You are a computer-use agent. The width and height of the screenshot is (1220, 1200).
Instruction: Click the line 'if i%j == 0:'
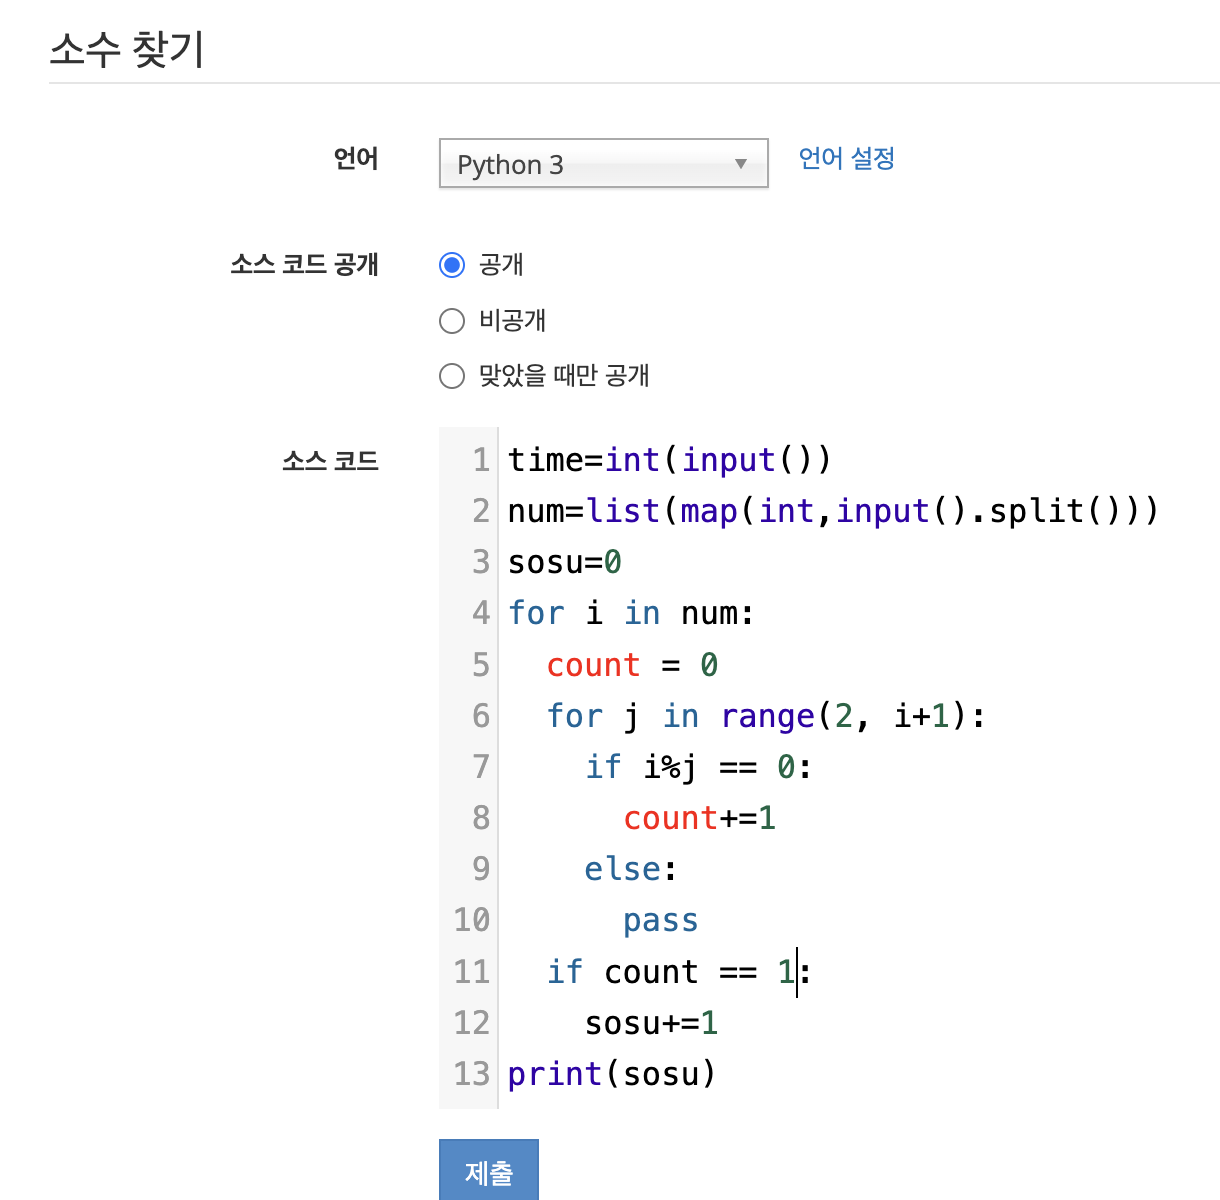click(x=698, y=767)
